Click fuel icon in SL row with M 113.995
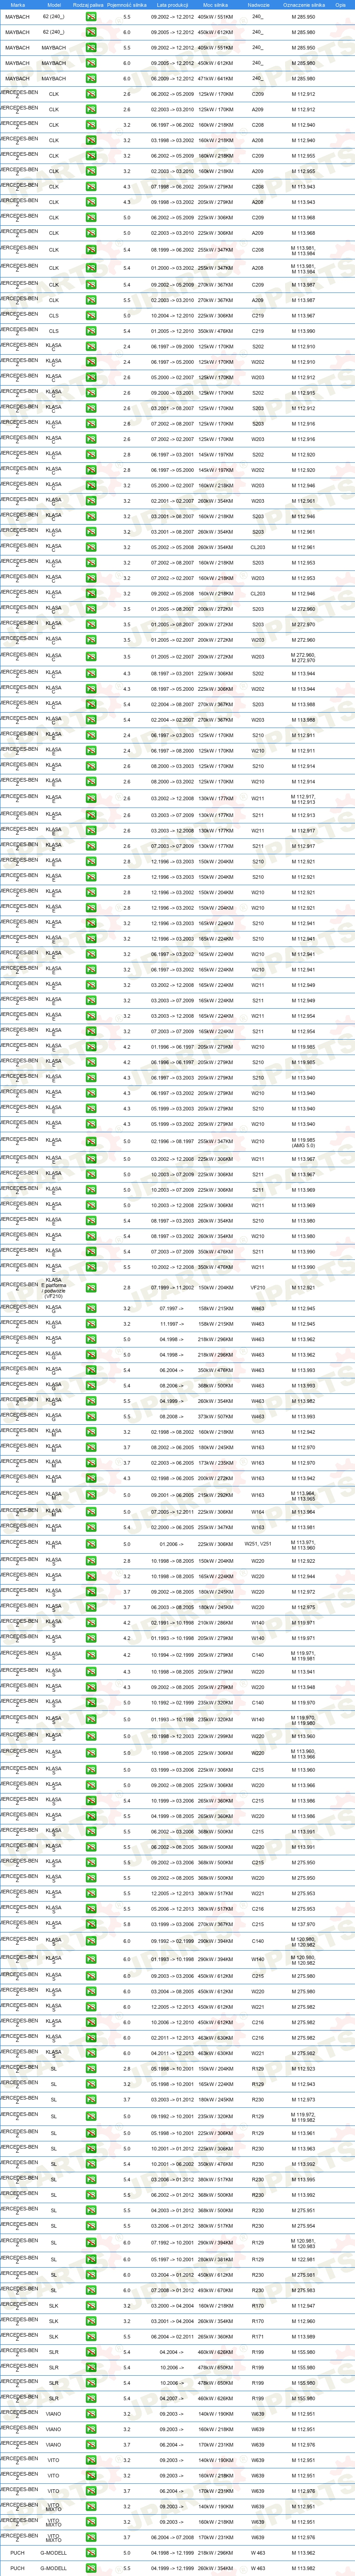The height and width of the screenshot is (2576, 355). click(91, 2180)
